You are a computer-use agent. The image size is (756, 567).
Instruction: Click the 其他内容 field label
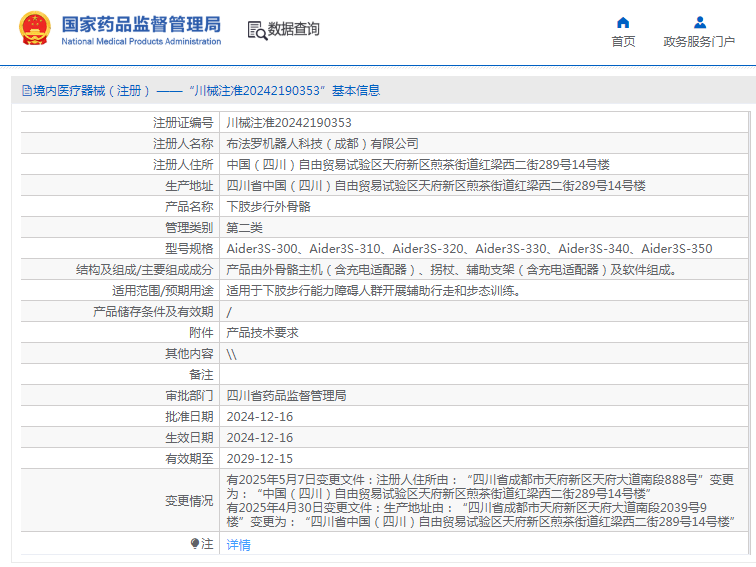tap(189, 354)
